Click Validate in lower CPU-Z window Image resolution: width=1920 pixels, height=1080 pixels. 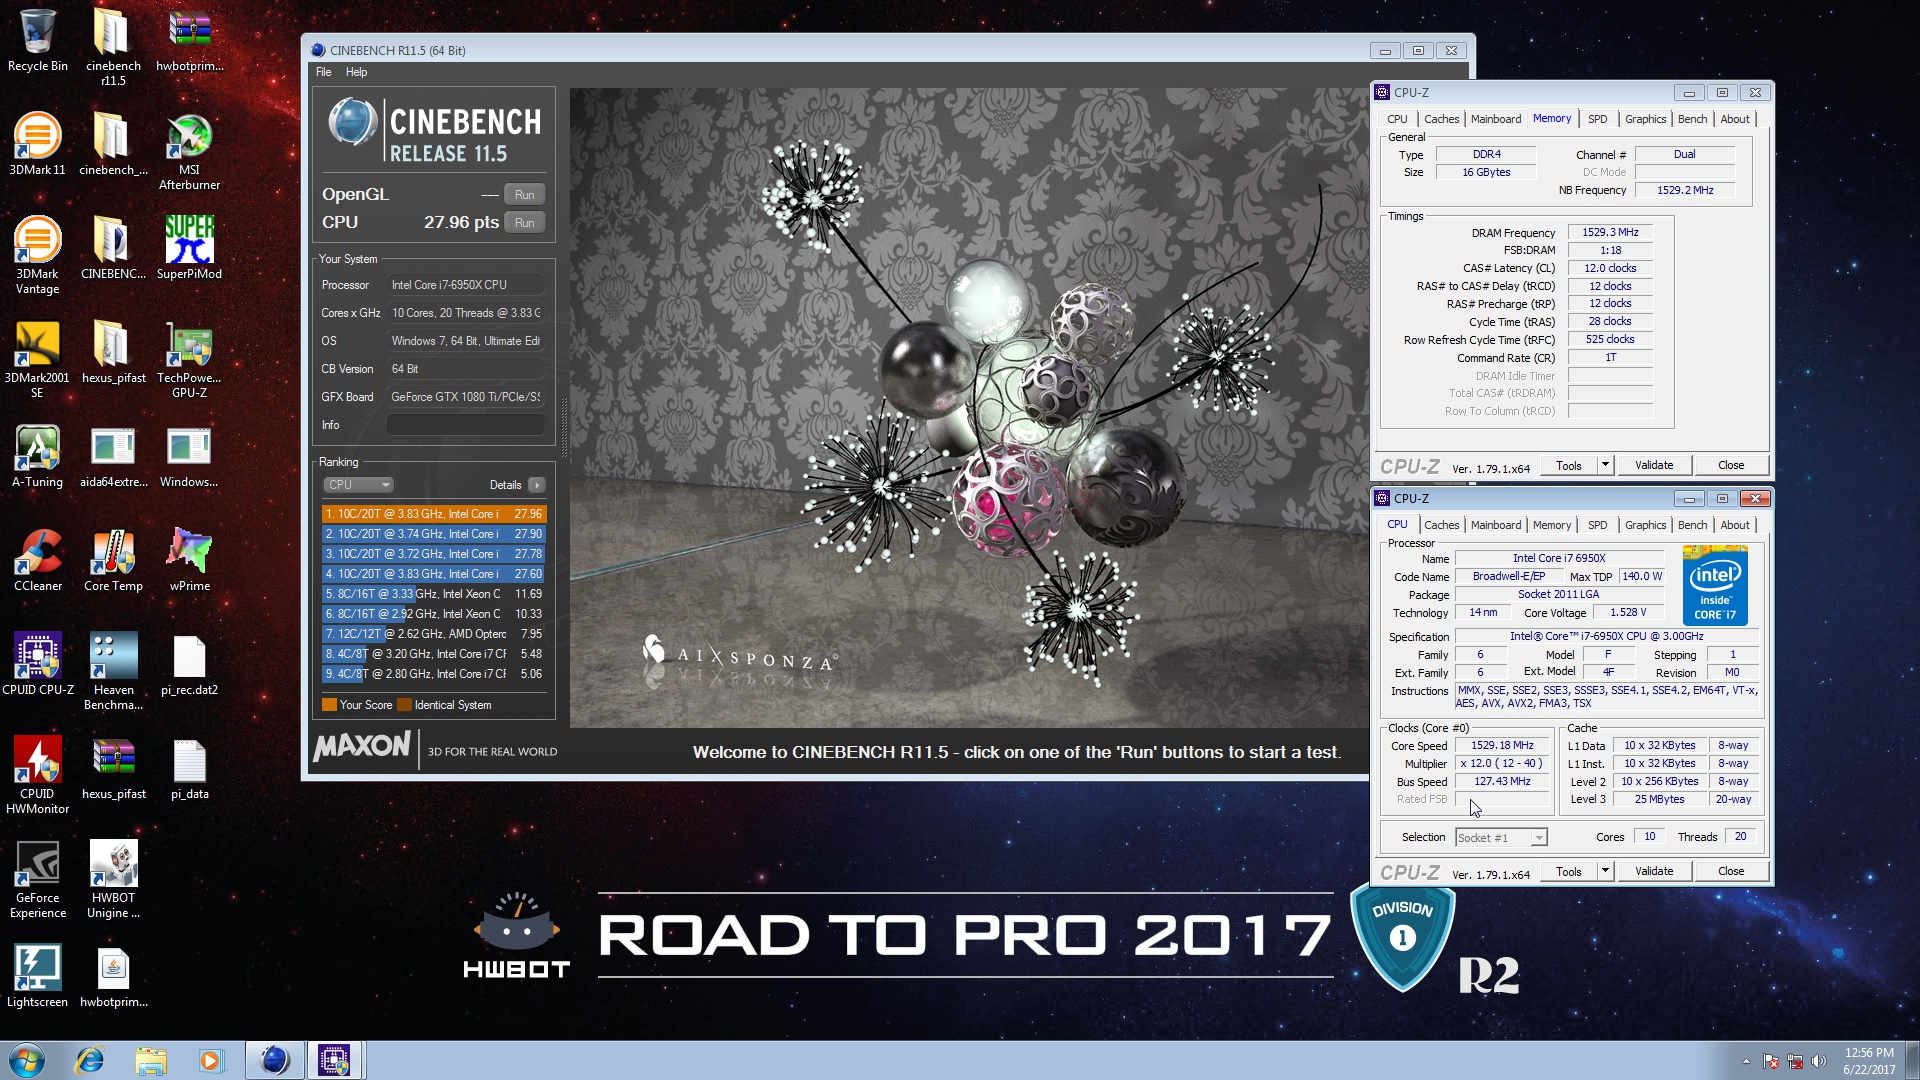click(1654, 871)
